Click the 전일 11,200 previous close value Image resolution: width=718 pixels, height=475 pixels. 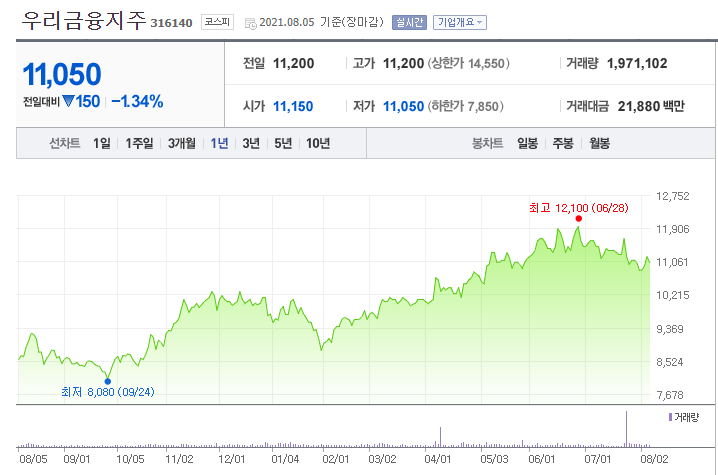(294, 63)
